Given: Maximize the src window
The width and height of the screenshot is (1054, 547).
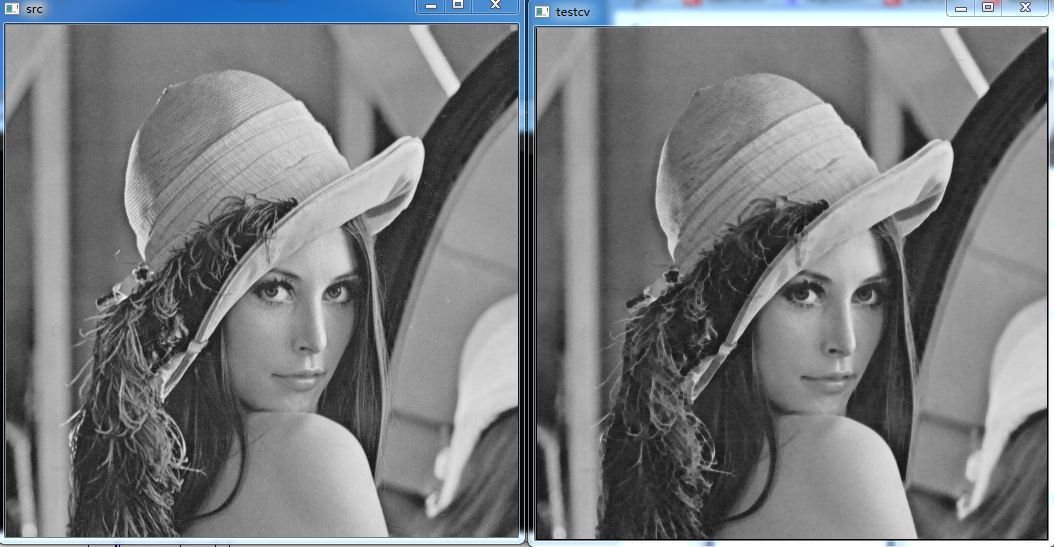Looking at the screenshot, I should pos(458,6).
